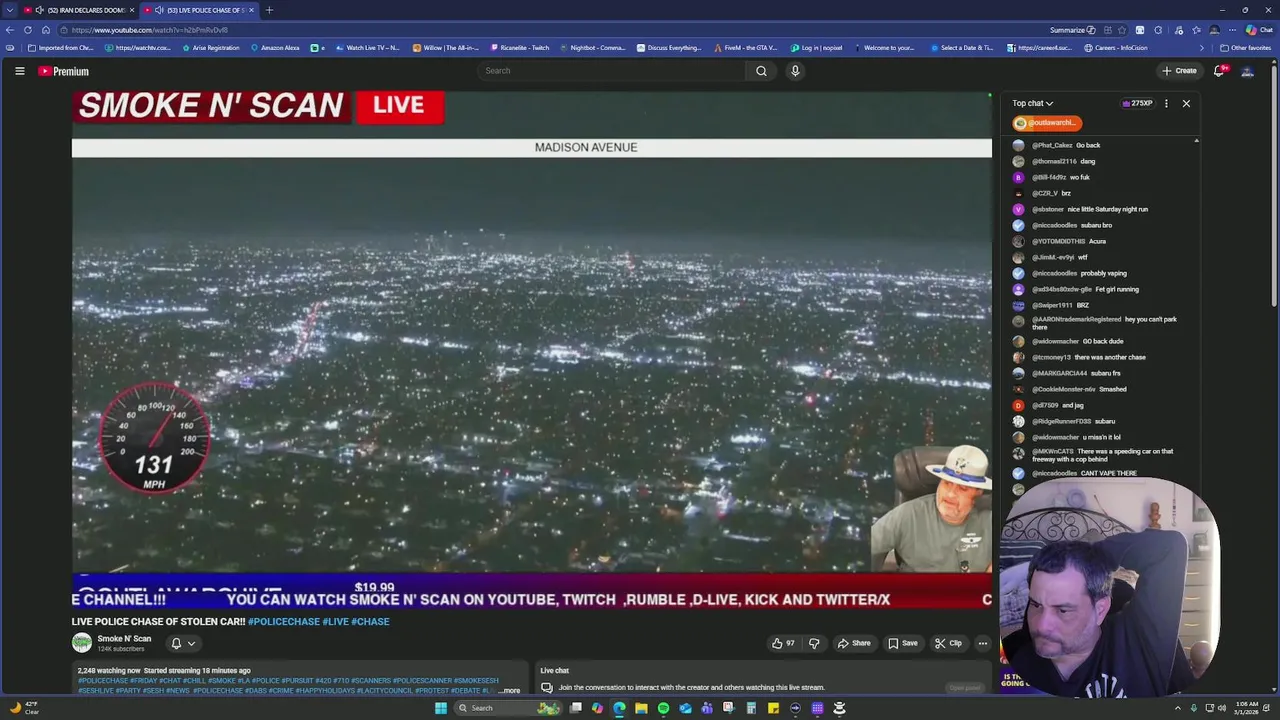Switch chat mode via Top chat dropdown
The height and width of the screenshot is (720, 1280).
click(1032, 103)
